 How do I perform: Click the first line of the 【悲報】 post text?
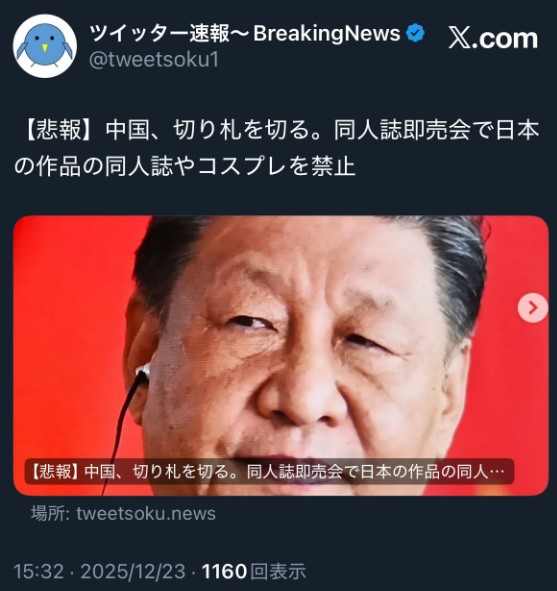(x=280, y=130)
